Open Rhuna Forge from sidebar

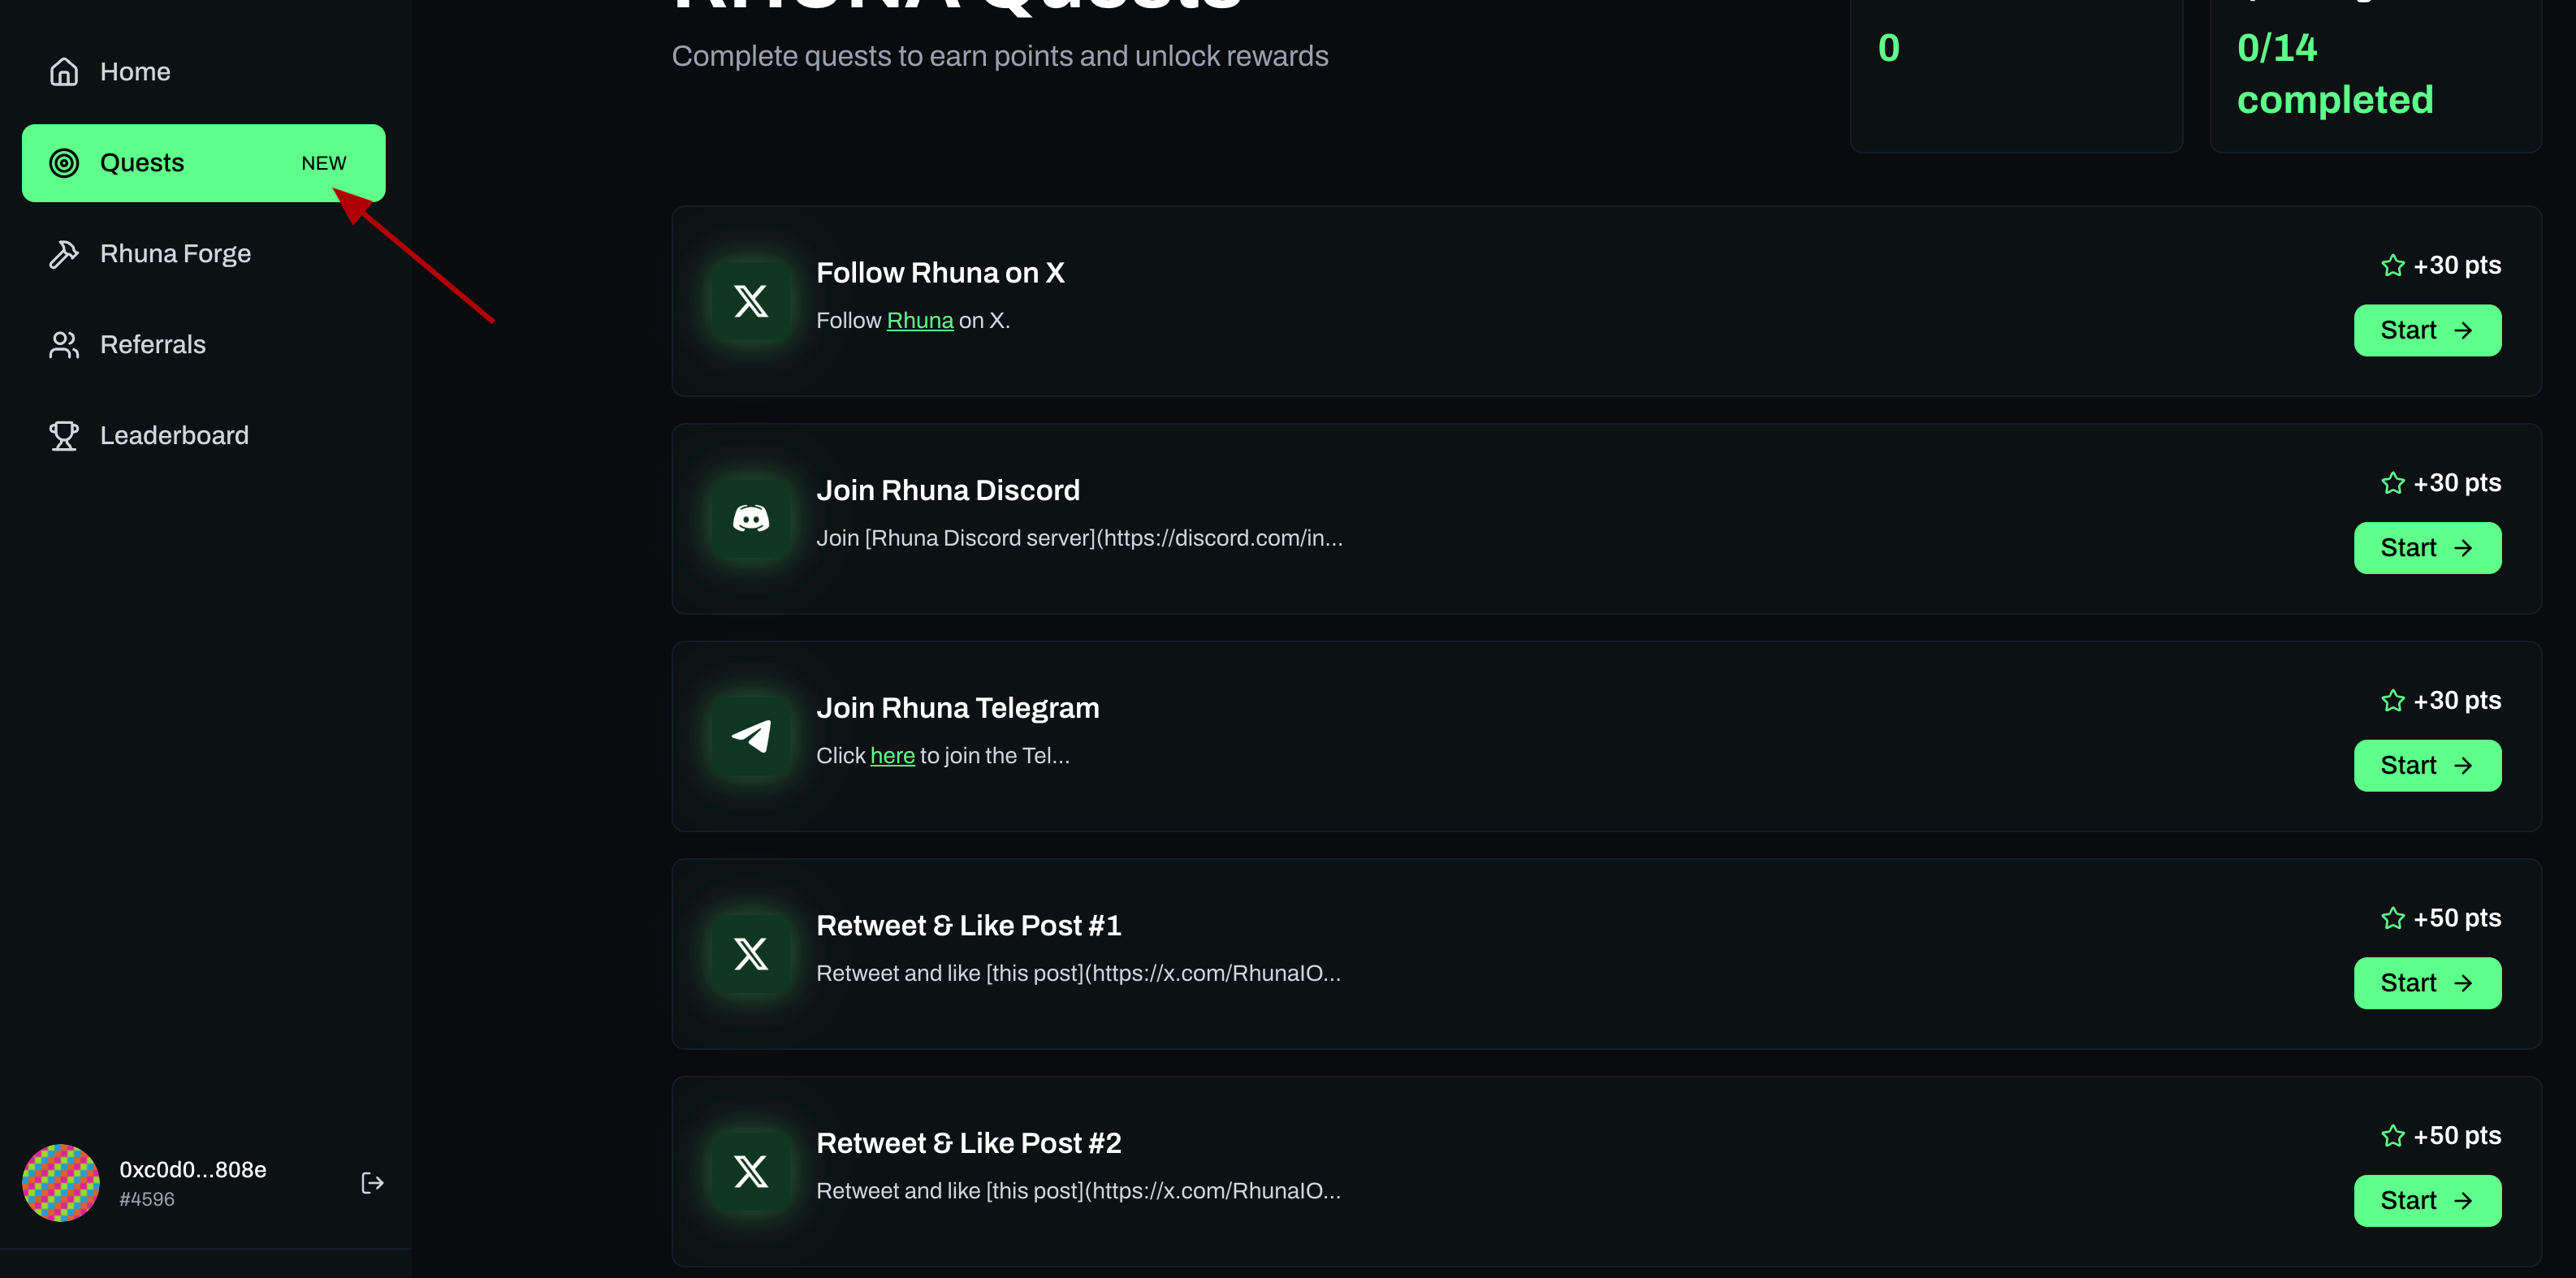click(x=175, y=254)
